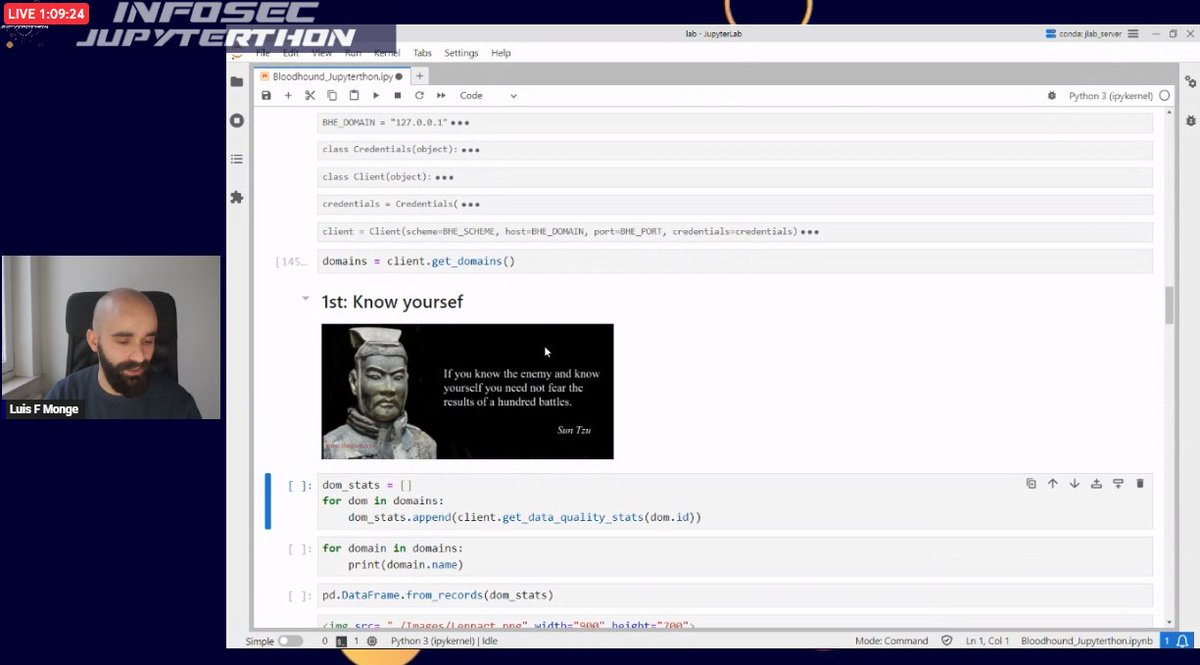Open the Running Terminals and Kernels sidebar icon
The image size is (1200, 665).
pos(237,120)
